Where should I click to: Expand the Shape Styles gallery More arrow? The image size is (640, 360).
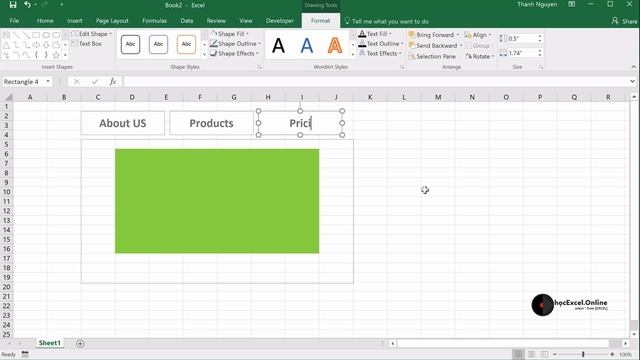click(x=204, y=55)
